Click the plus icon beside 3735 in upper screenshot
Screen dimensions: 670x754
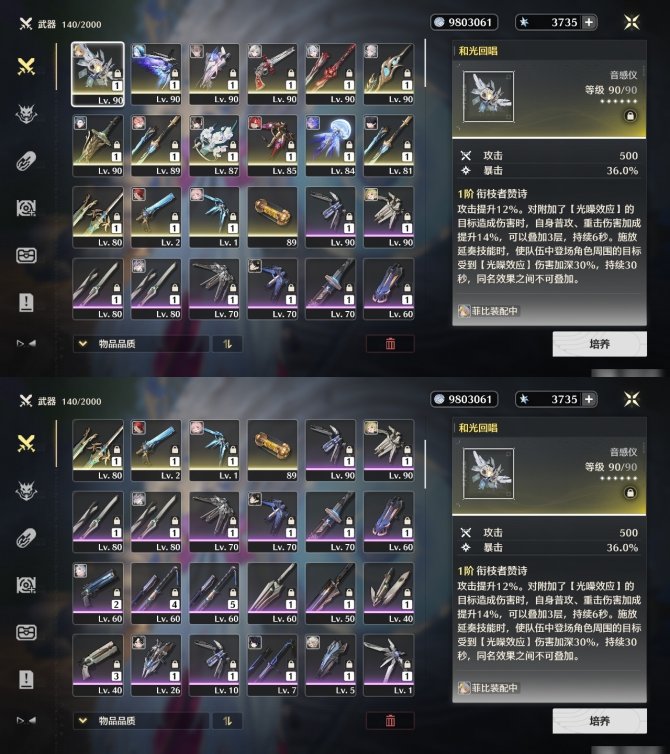coord(589,22)
